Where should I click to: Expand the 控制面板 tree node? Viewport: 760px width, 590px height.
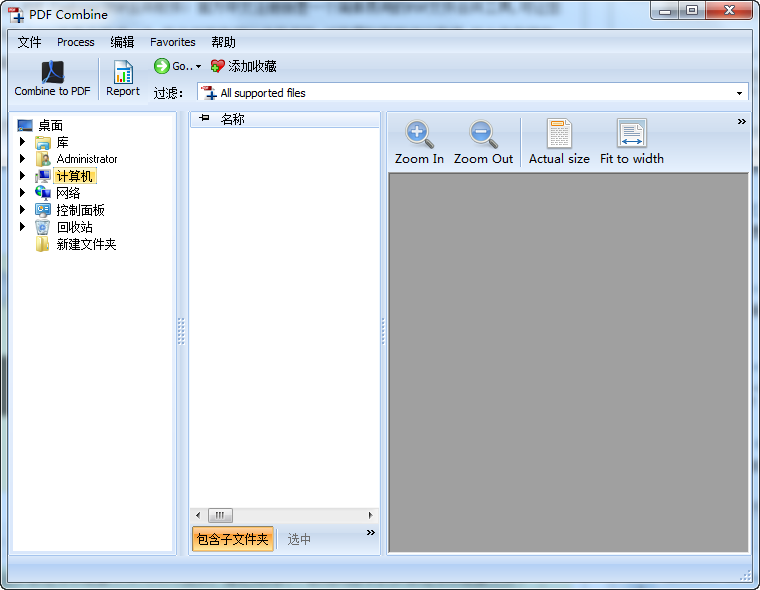coord(22,210)
